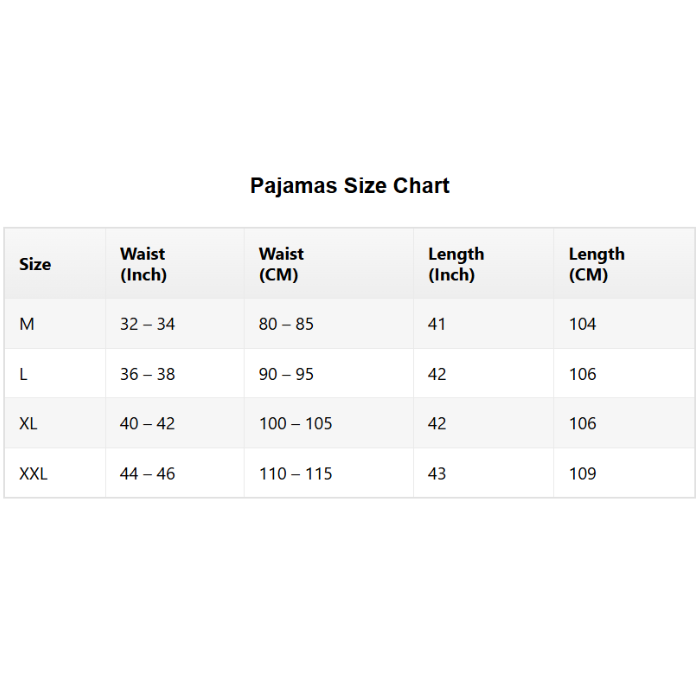700x700 pixels.
Task: Select the 36 – 38 waist cell
Action: pos(147,374)
